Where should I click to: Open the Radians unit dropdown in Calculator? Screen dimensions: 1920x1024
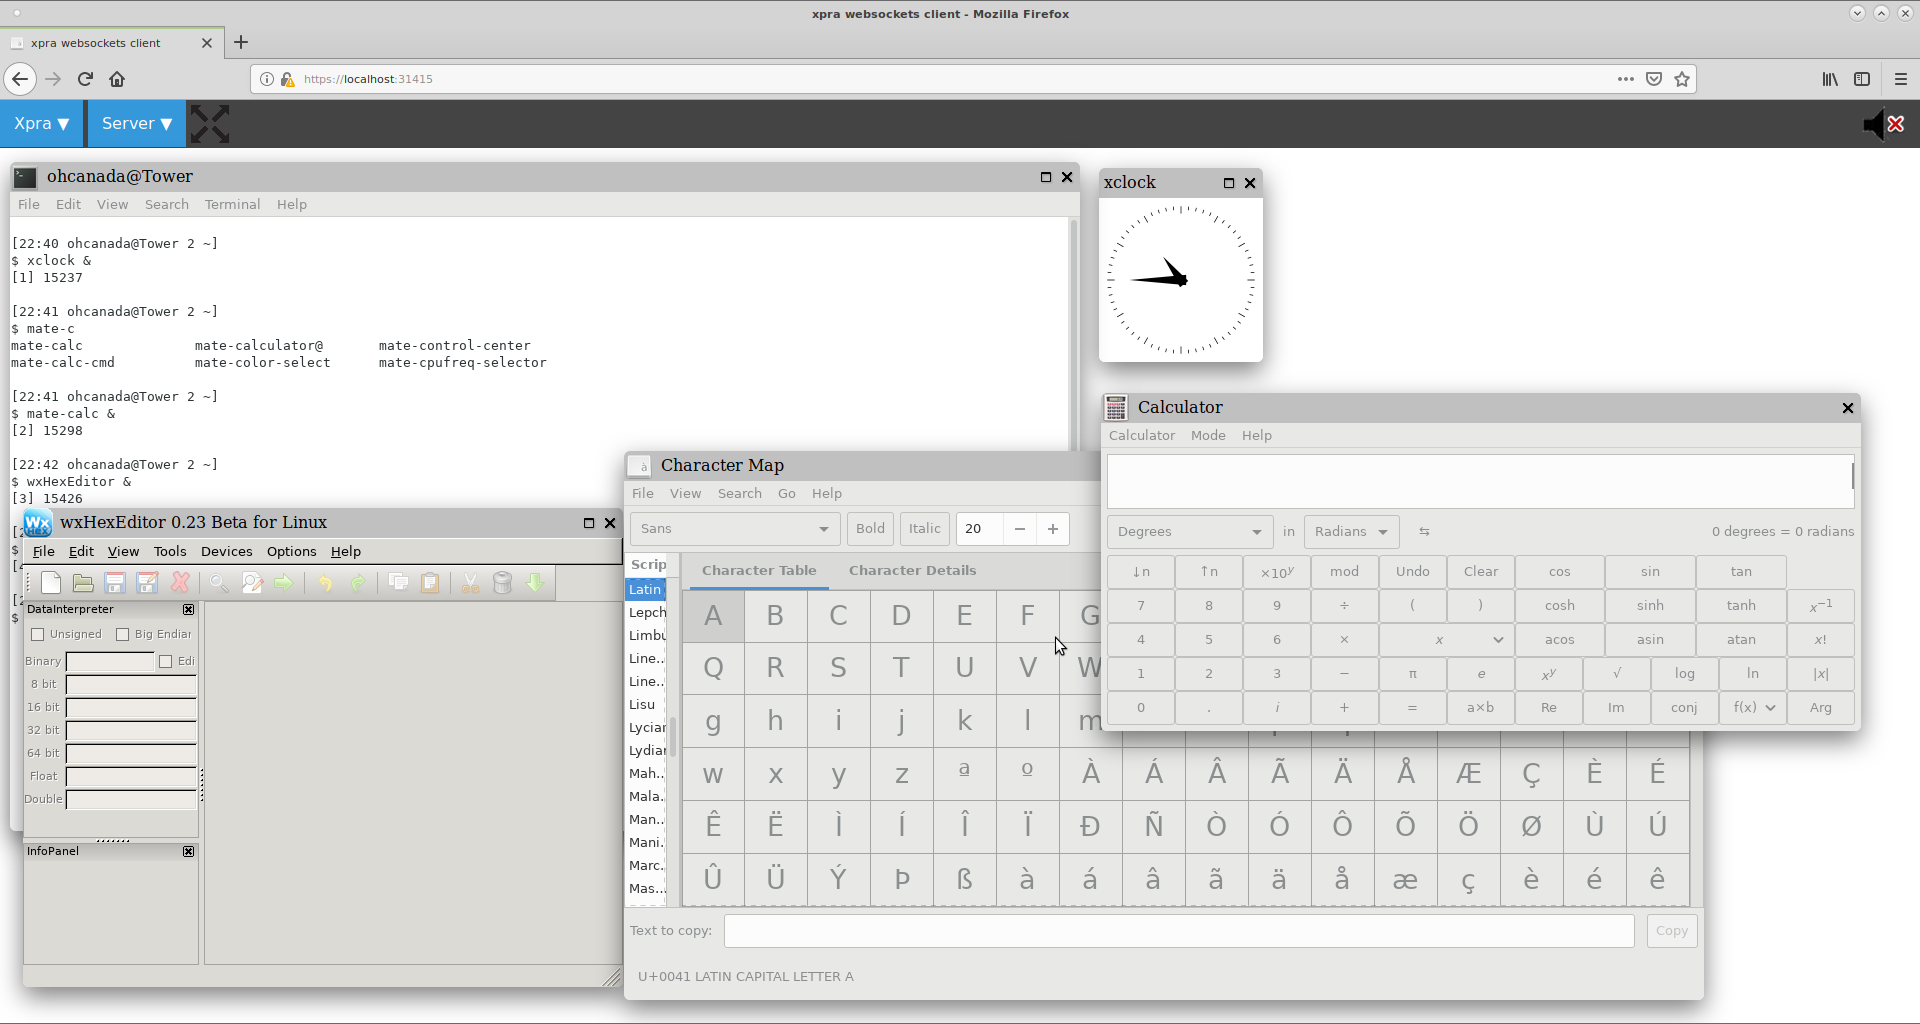[1351, 532]
